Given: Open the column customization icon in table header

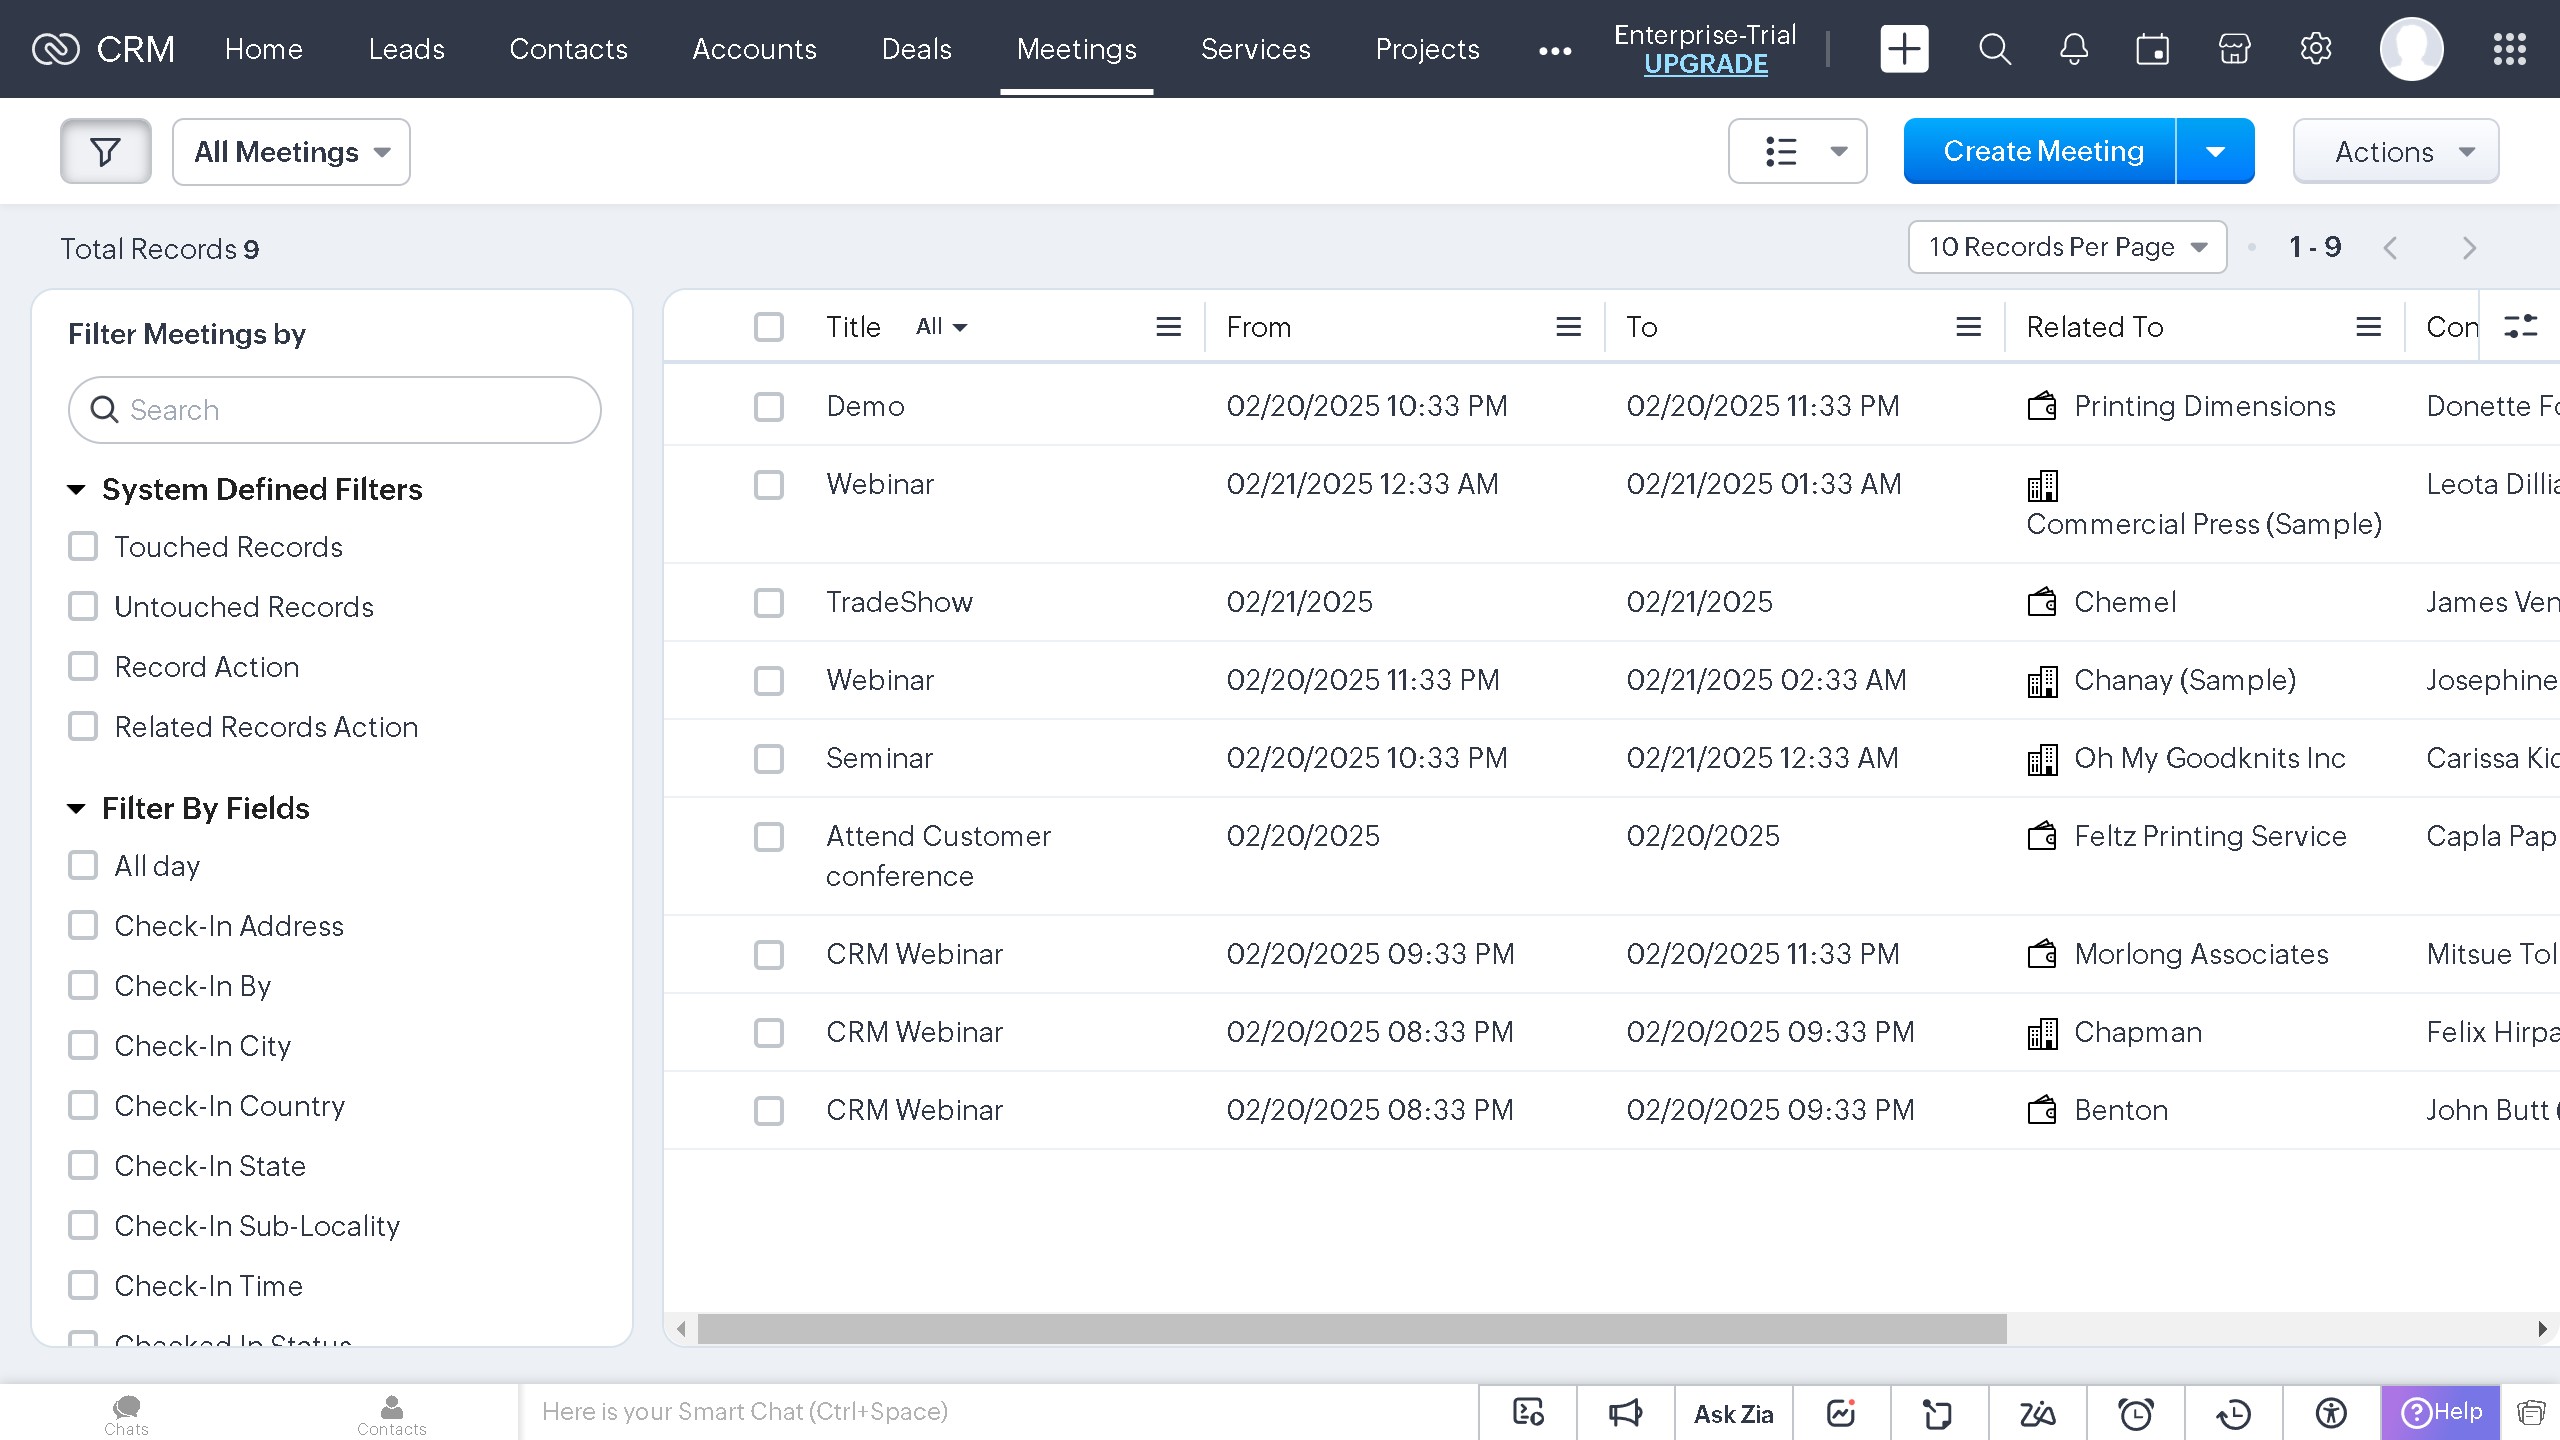Looking at the screenshot, I should [2520, 327].
